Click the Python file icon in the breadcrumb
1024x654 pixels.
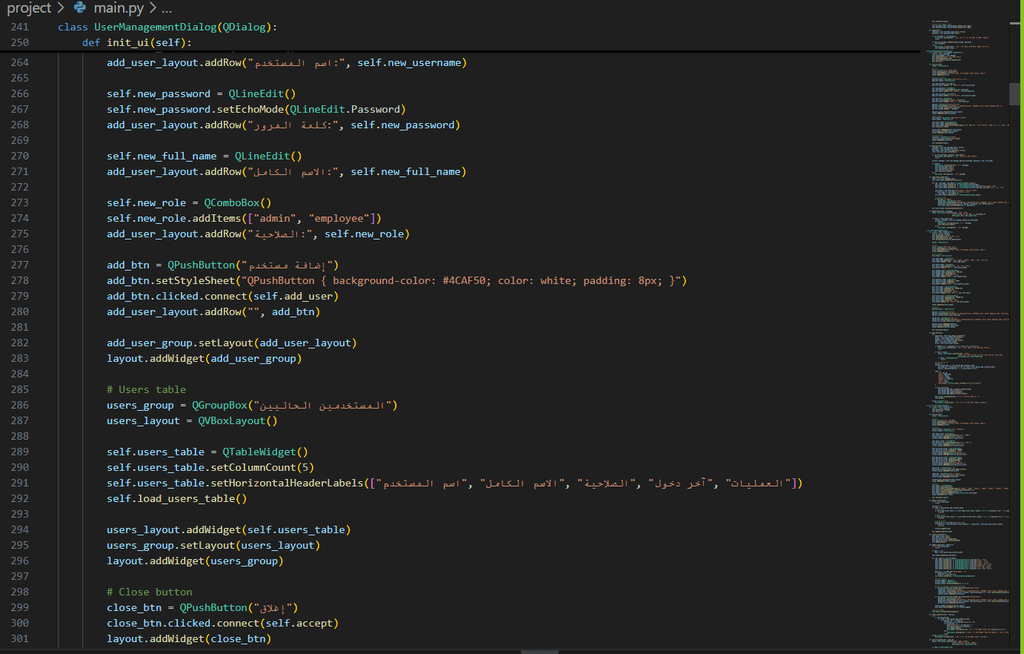point(80,8)
